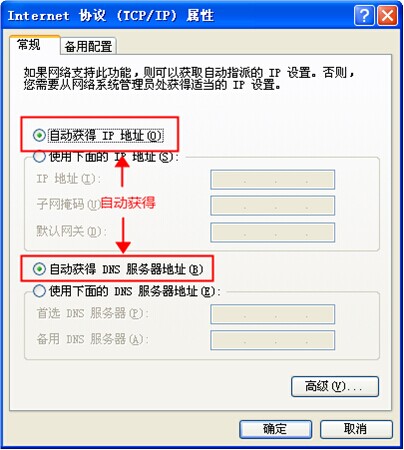Click the dialog title bar text

[x=110, y=16]
